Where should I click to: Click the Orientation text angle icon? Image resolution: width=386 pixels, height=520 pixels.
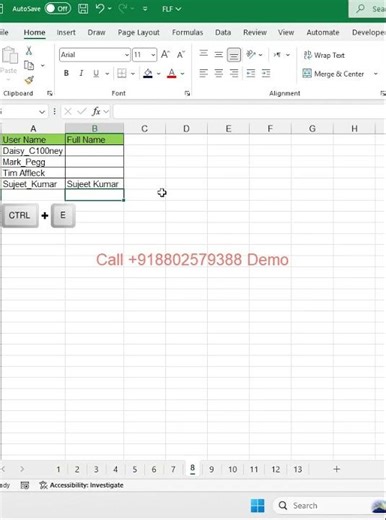click(251, 54)
